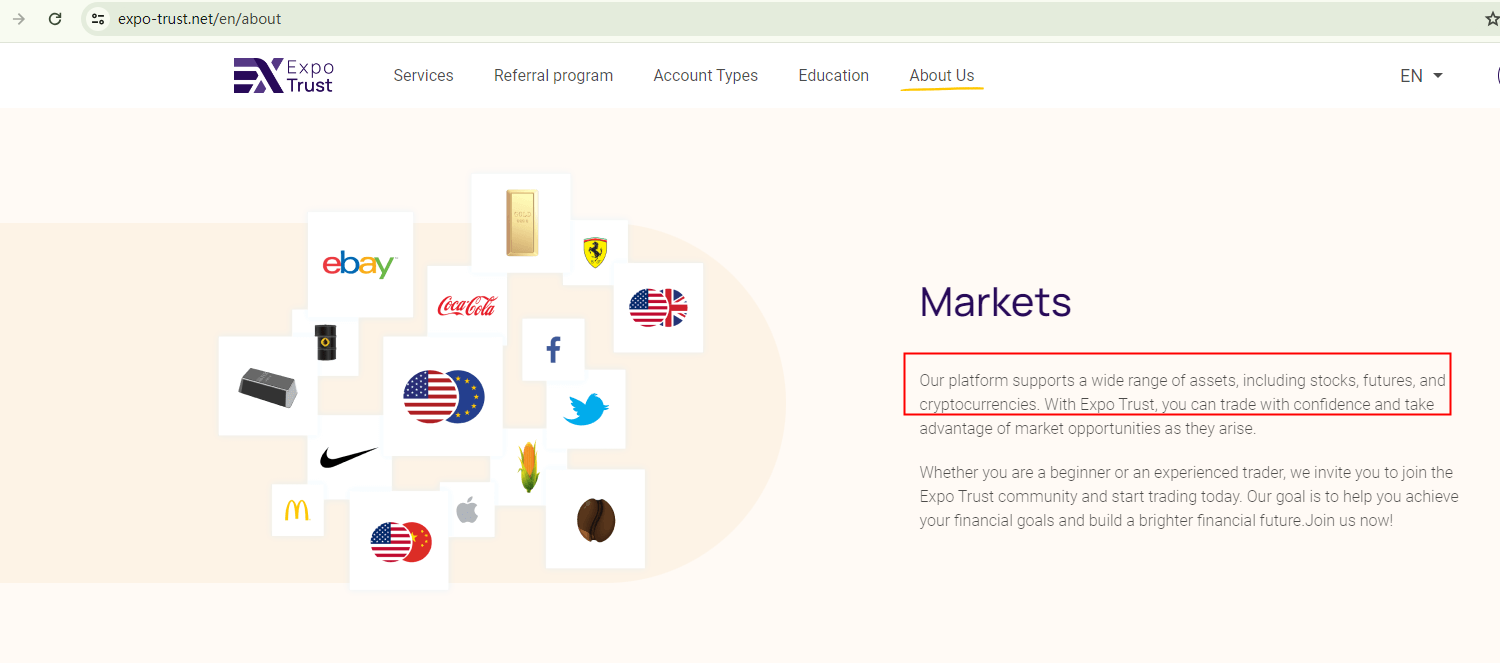Click the Ferrari logo tile
Viewport: 1500px width, 663px height.
[595, 252]
